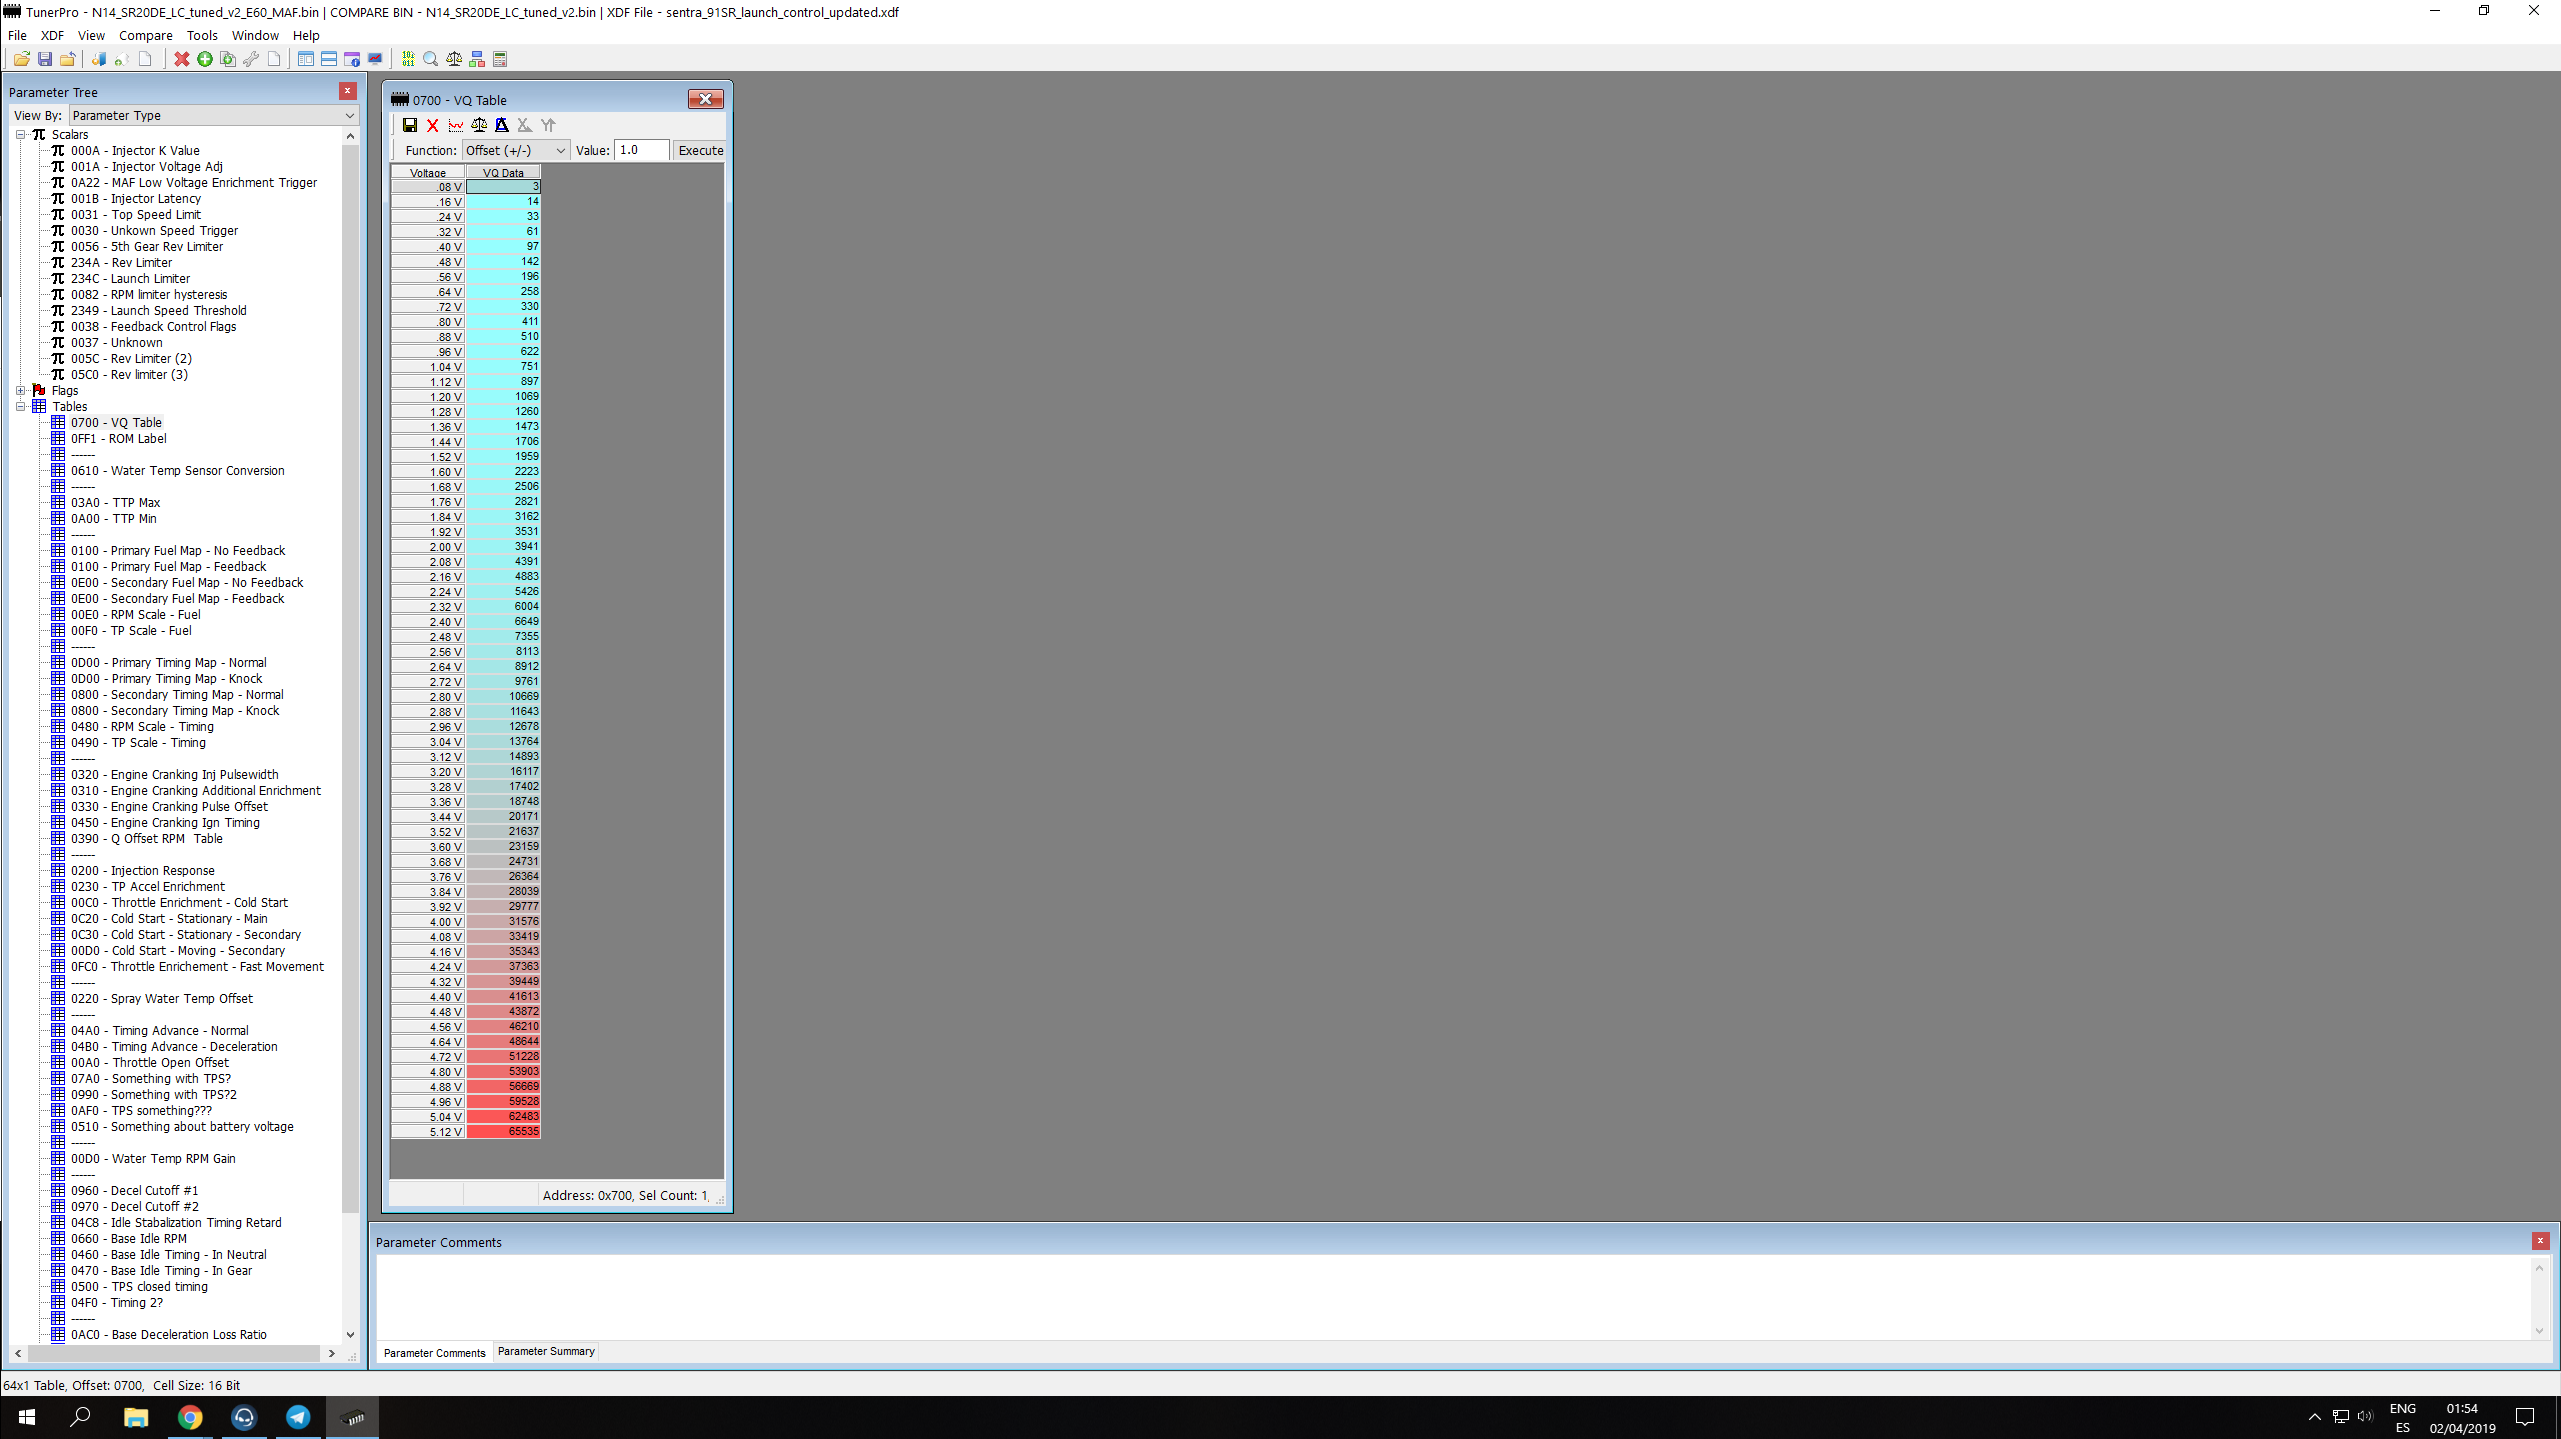Click the Save Bin floppy icon
Image resolution: width=2561 pixels, height=1439 pixels.
[x=44, y=59]
